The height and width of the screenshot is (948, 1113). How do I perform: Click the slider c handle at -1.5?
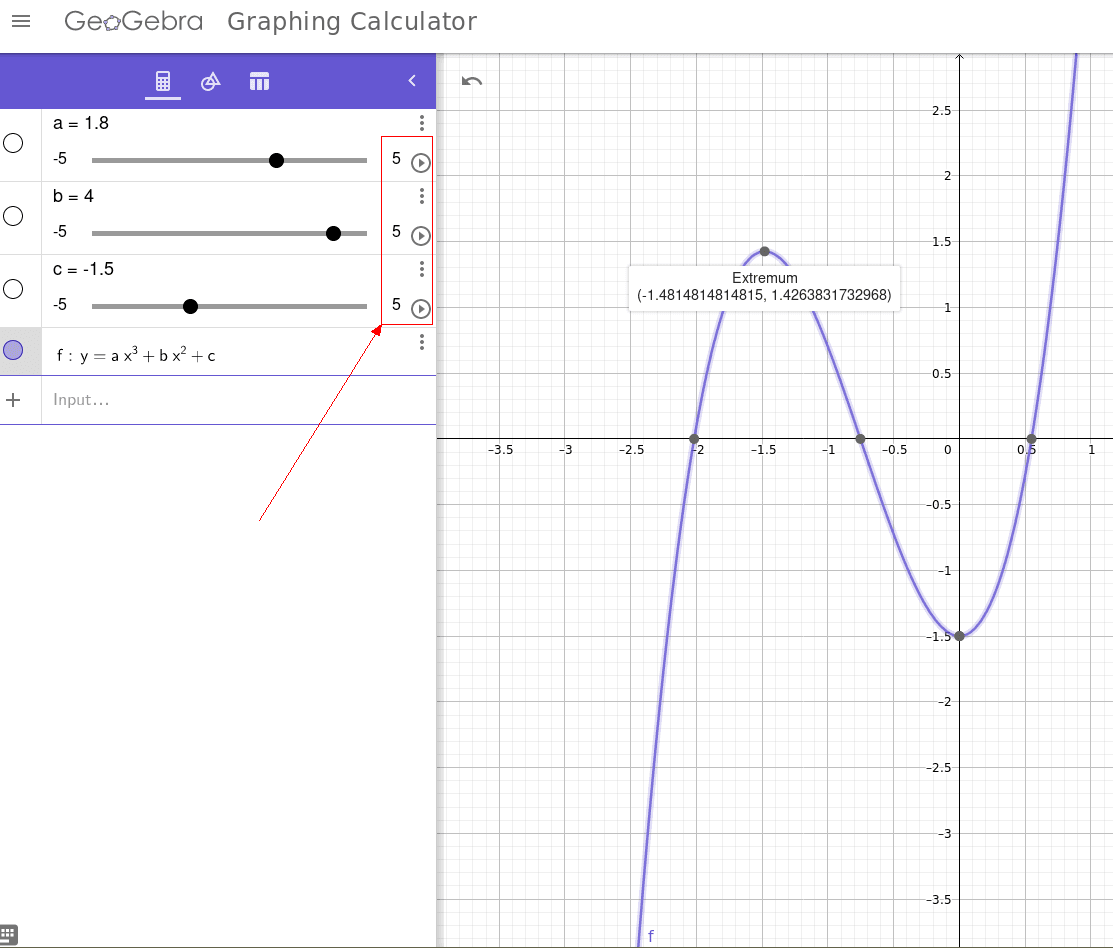point(190,307)
